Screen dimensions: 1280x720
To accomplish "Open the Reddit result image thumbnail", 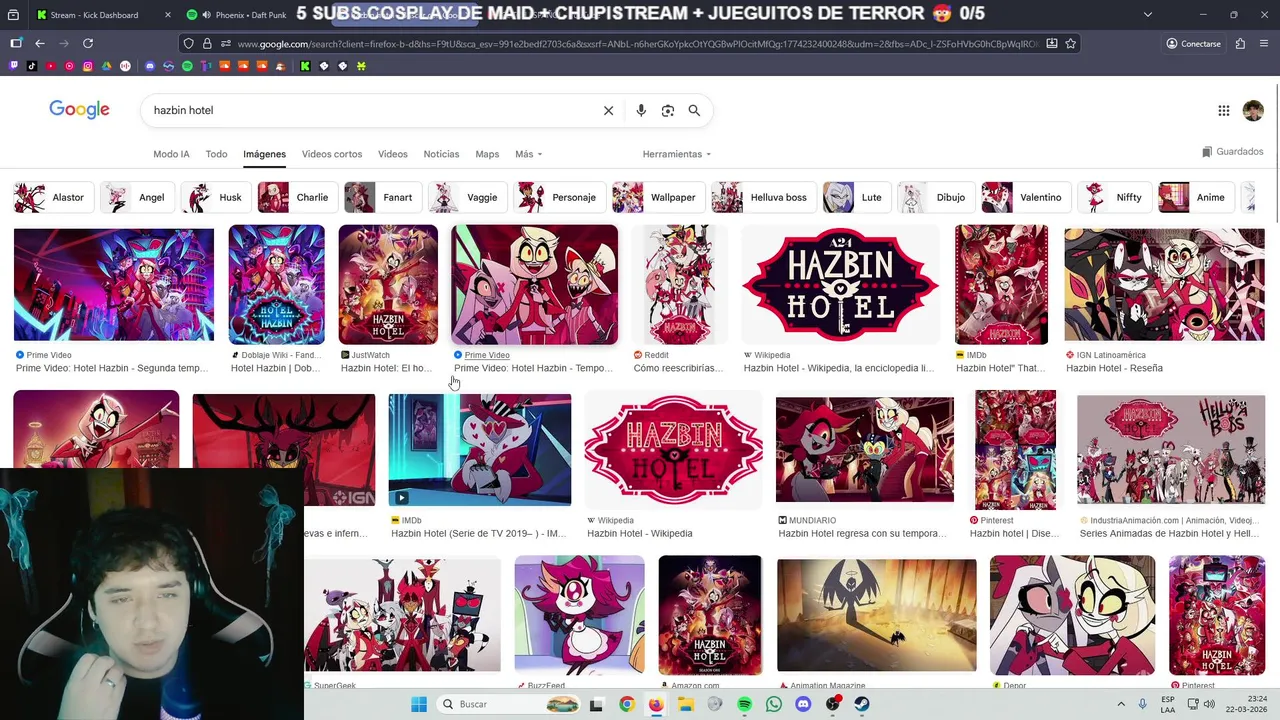I will point(679,284).
